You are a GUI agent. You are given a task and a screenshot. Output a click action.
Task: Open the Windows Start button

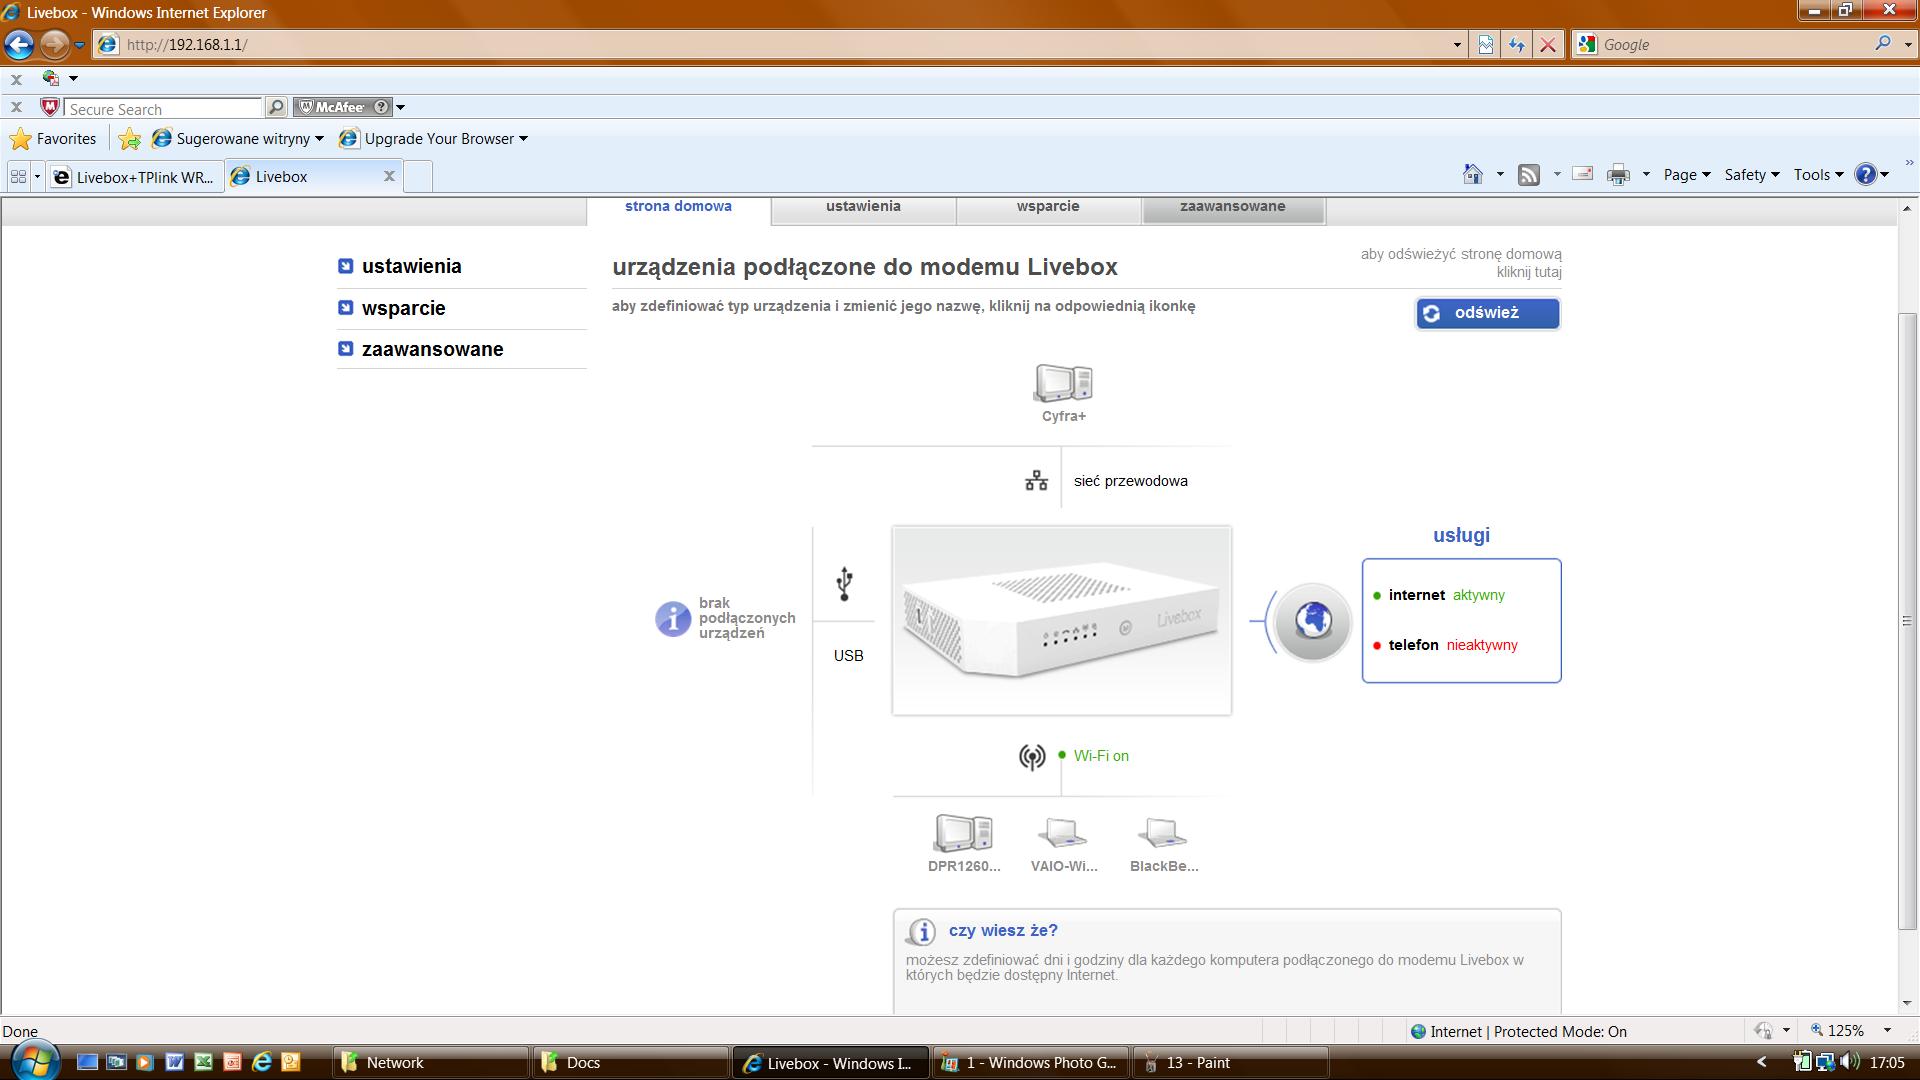[34, 1061]
